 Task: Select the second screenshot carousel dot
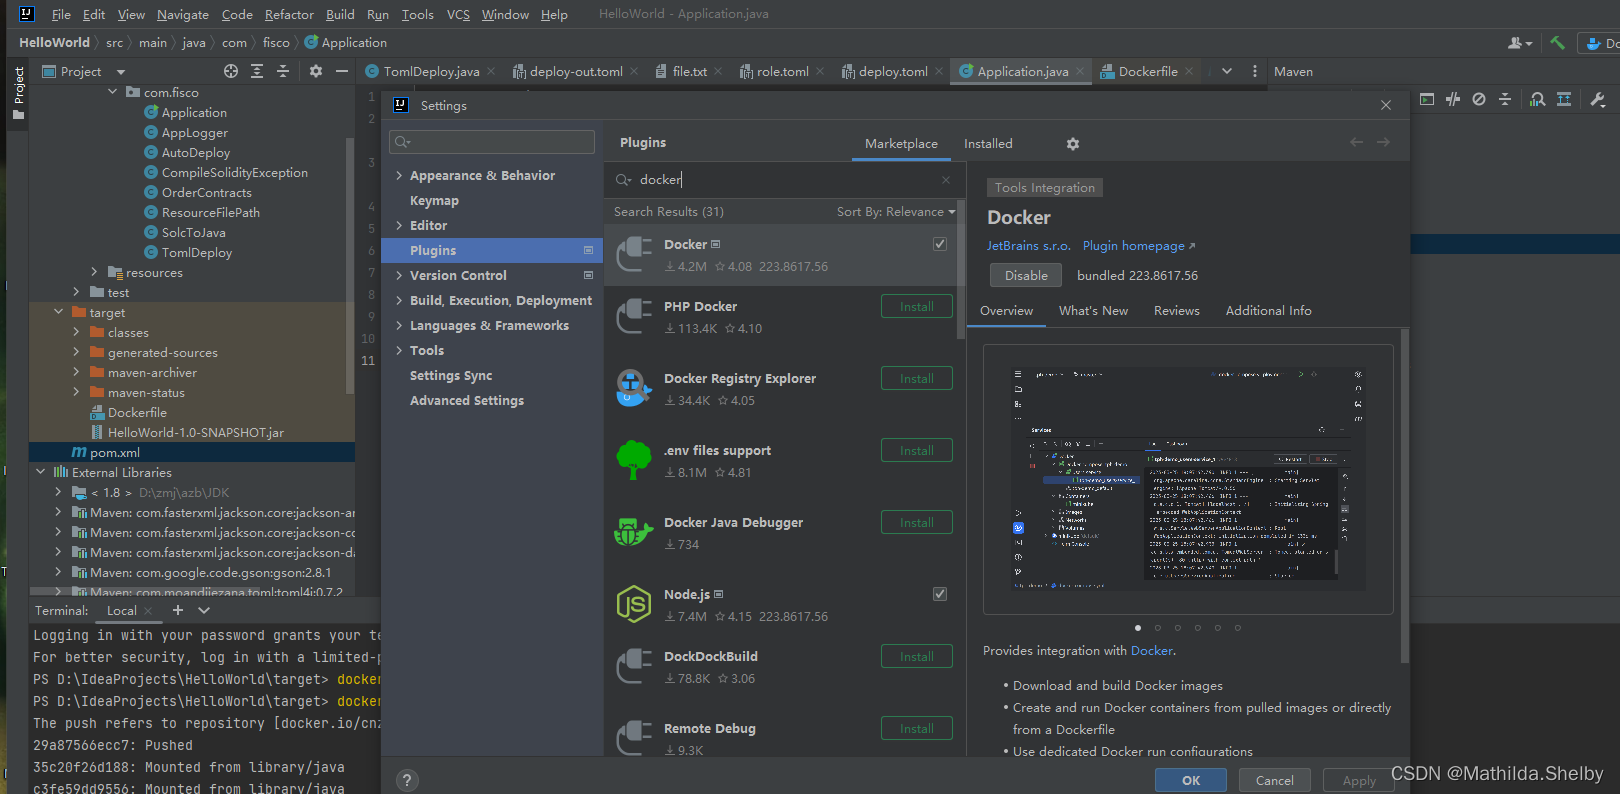1158,628
